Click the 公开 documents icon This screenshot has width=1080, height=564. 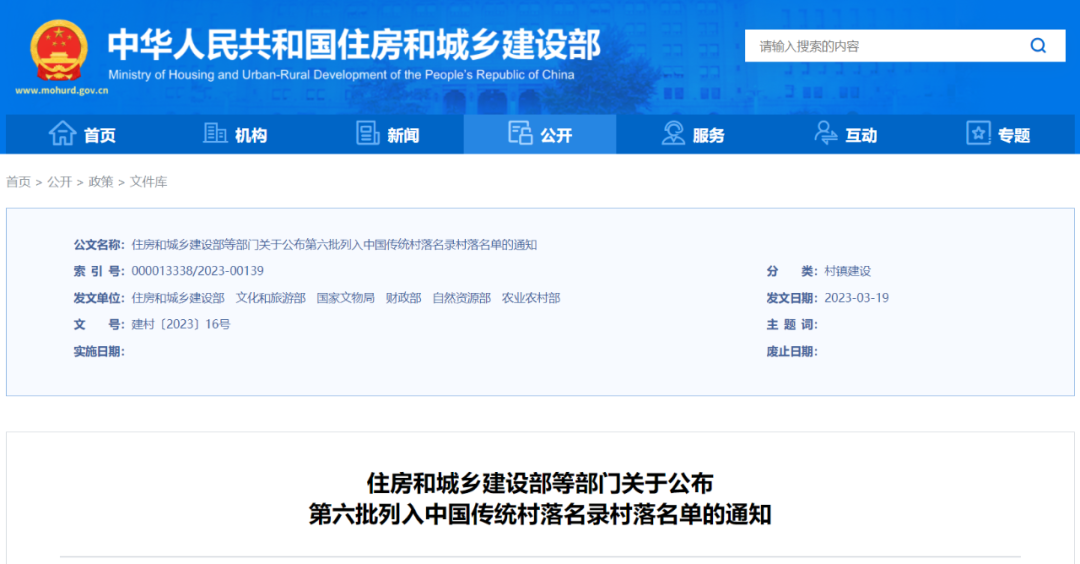[x=520, y=133]
